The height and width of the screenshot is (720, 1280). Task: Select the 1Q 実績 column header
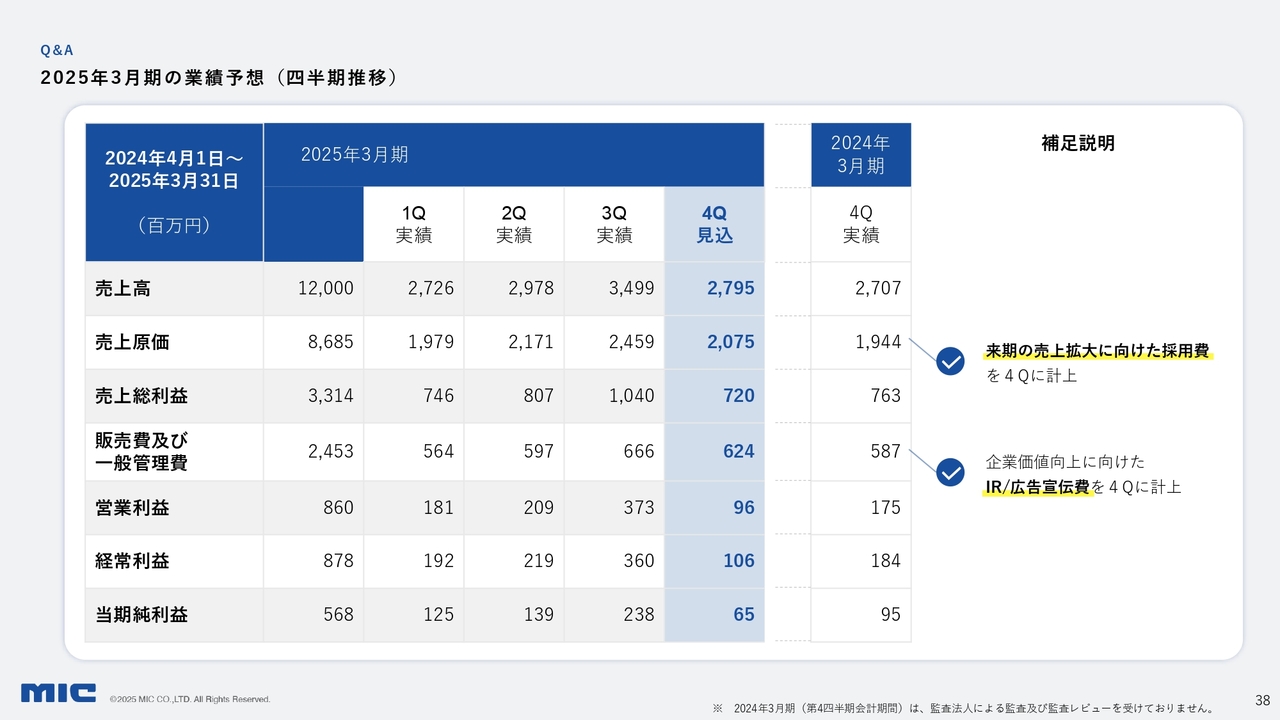(413, 225)
